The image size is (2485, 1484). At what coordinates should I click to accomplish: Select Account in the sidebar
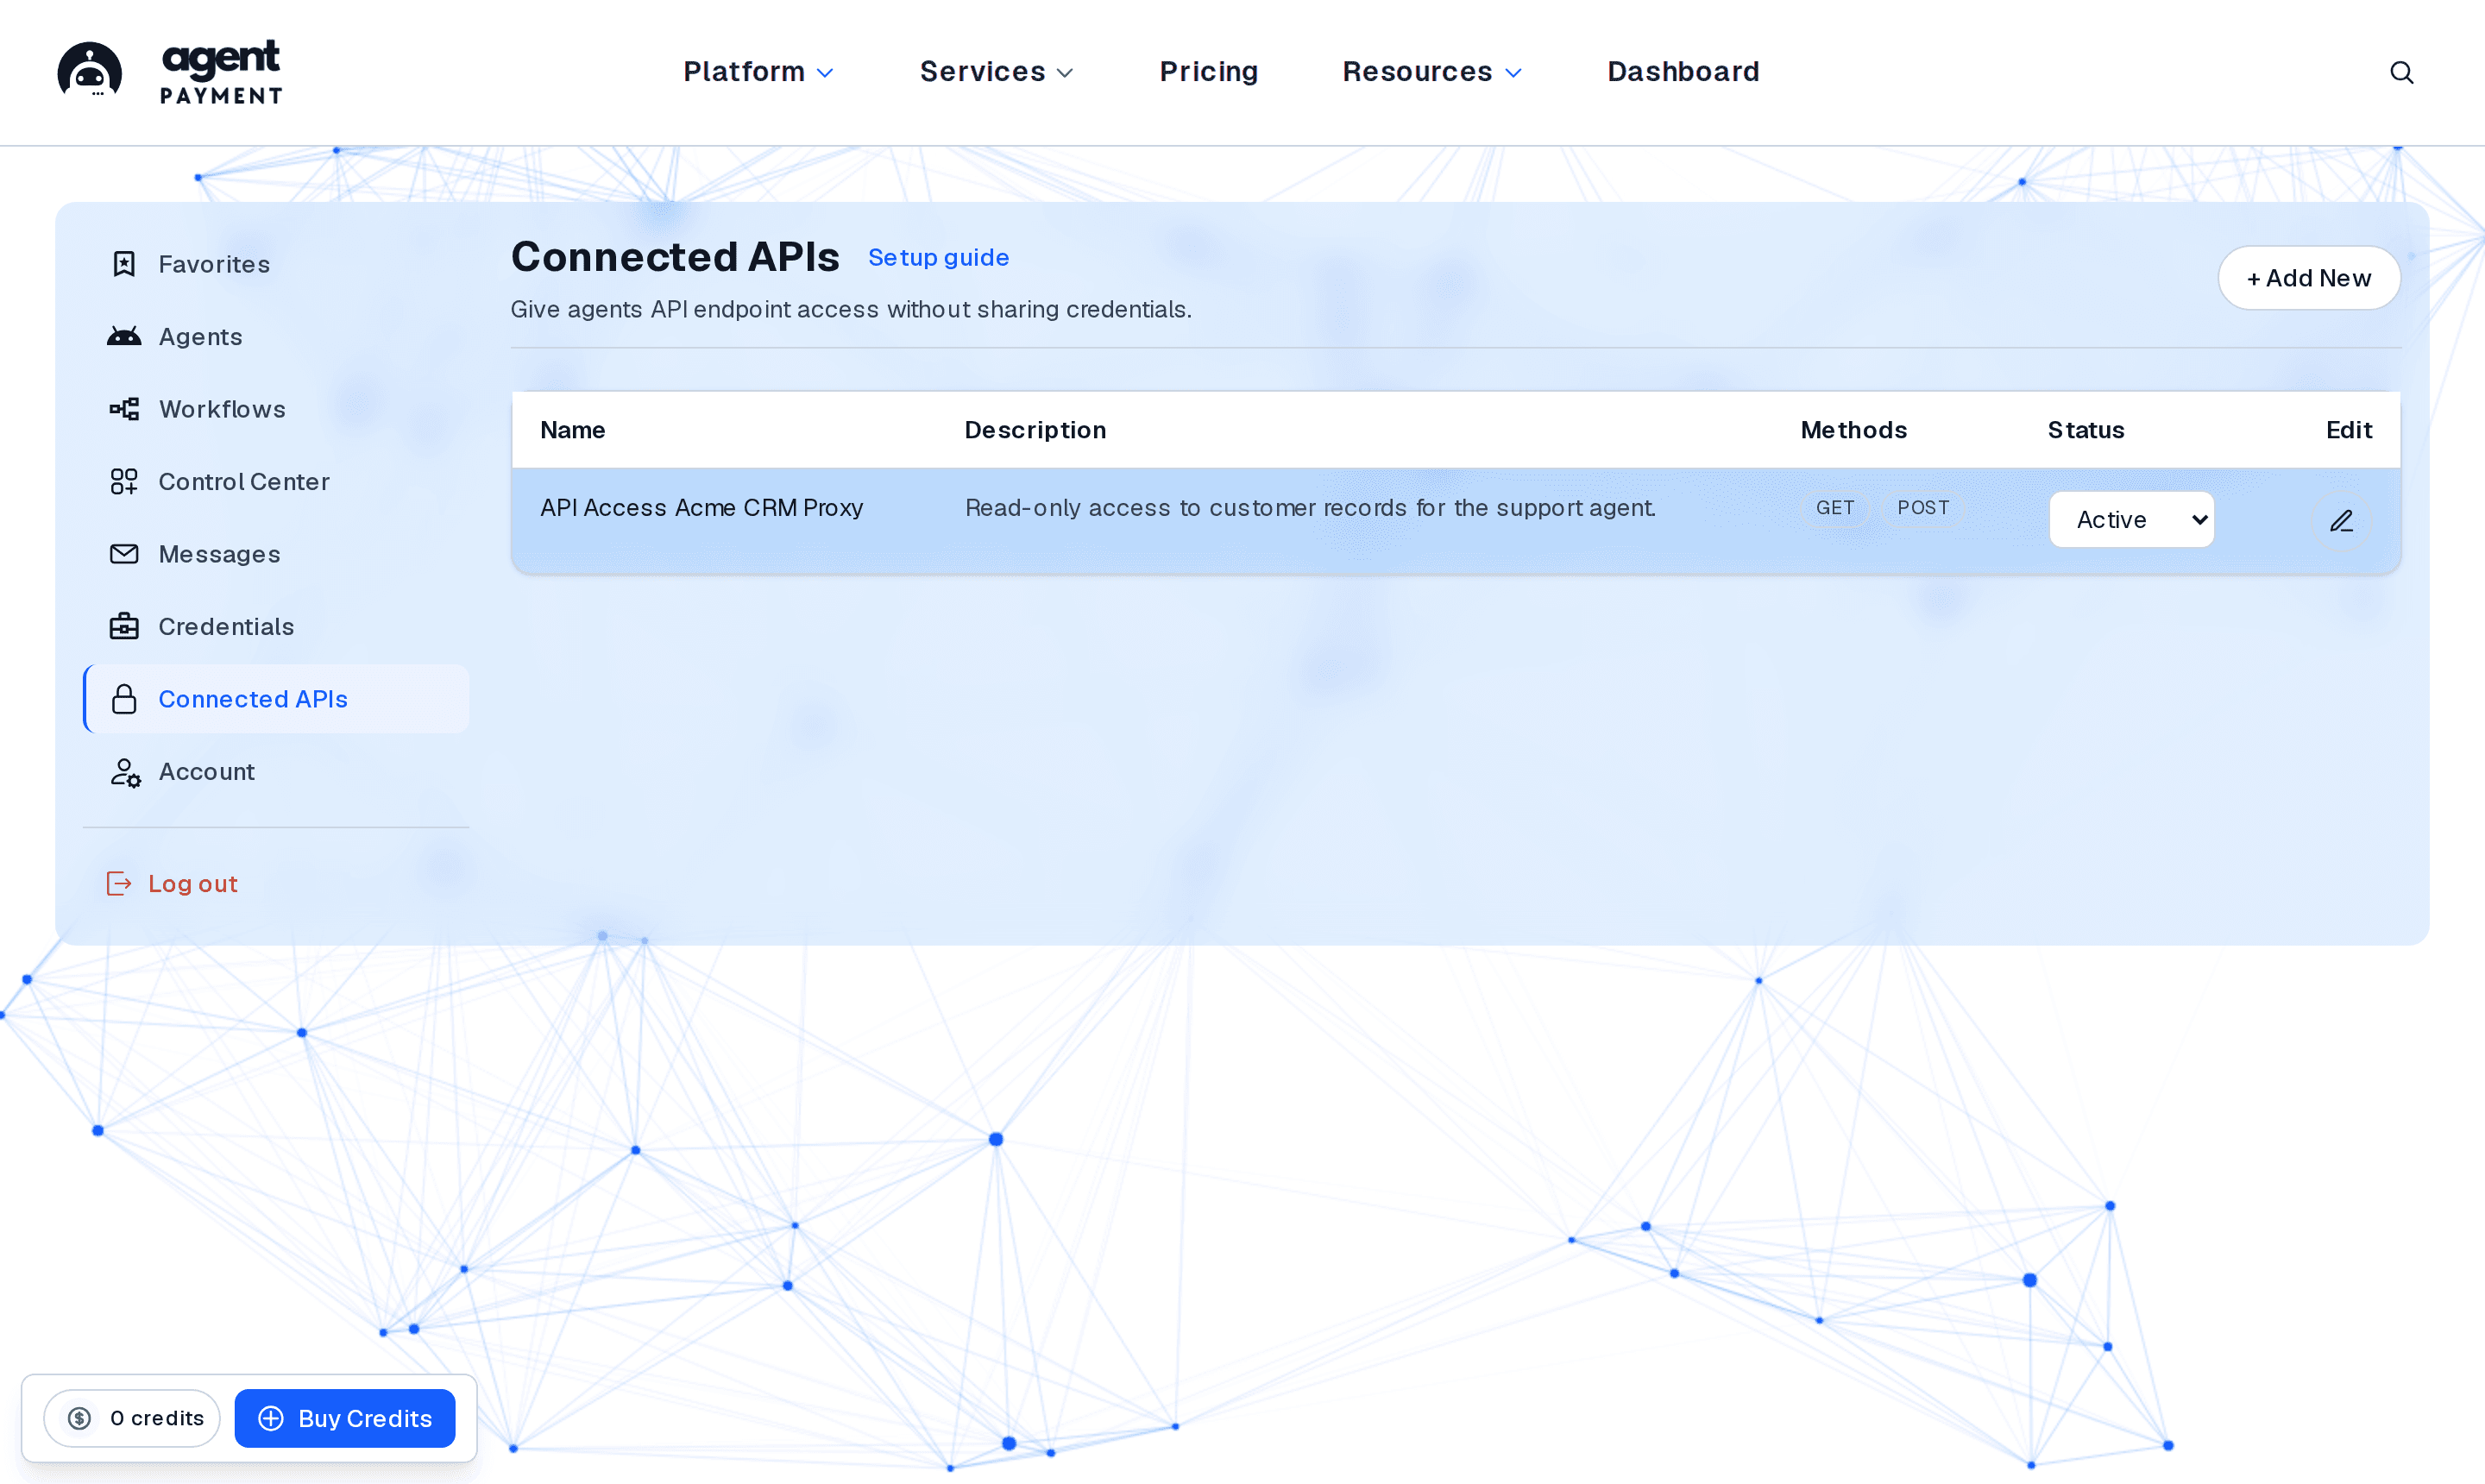[277, 772]
